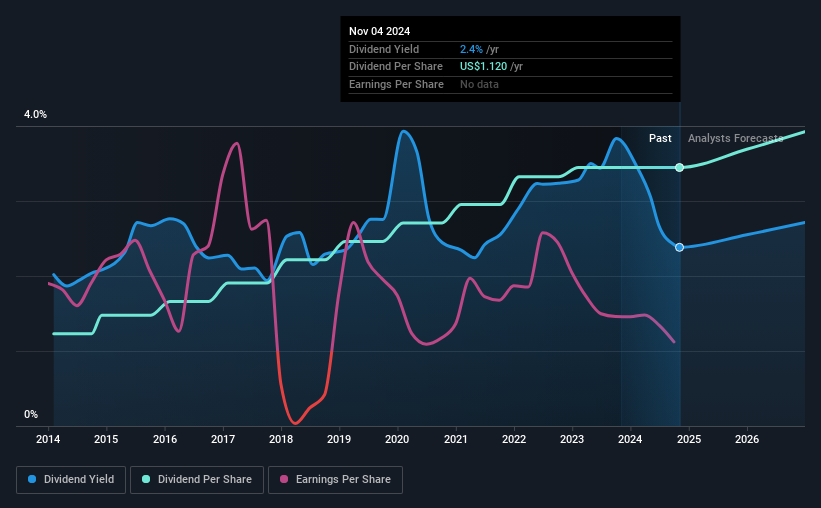The width and height of the screenshot is (821, 508).
Task: Click the tooltip 'Dividend Per Share' row label
Action: pyautogui.click(x=396, y=67)
